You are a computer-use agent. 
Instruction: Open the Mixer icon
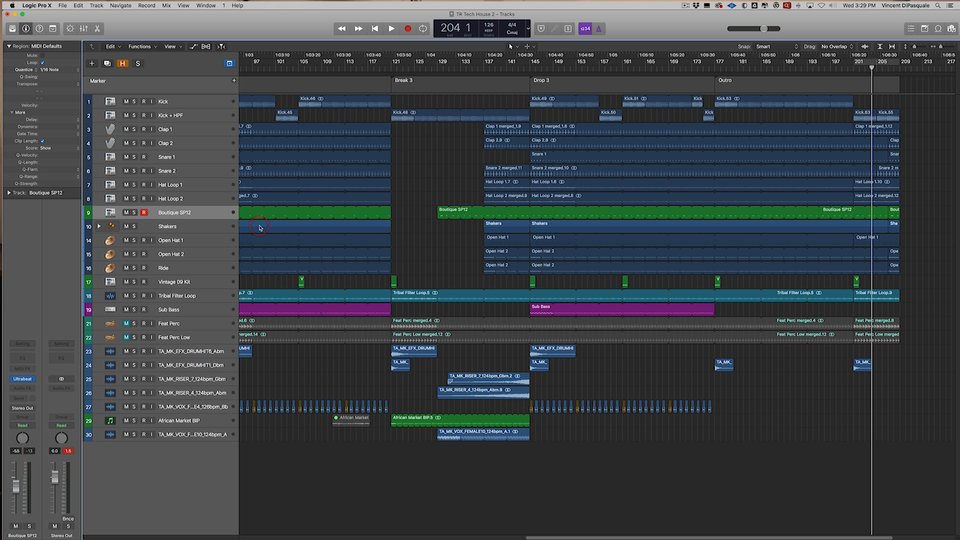(x=83, y=29)
